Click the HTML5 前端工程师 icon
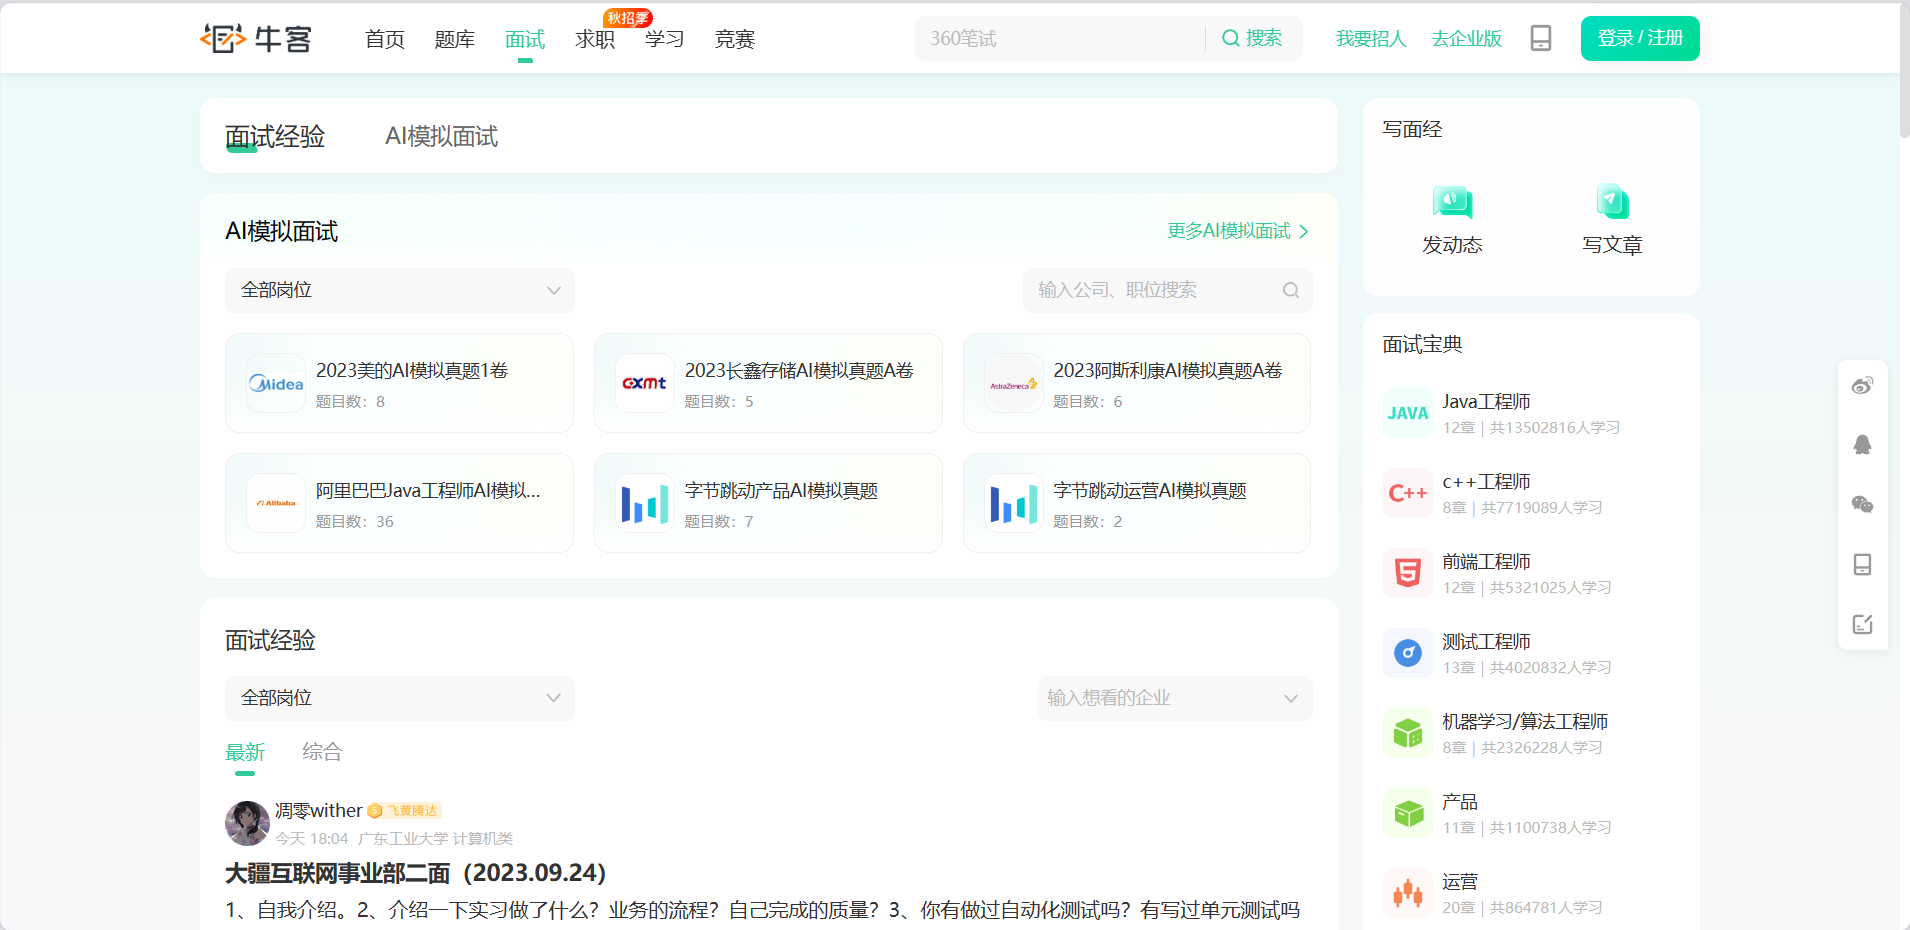 tap(1408, 573)
